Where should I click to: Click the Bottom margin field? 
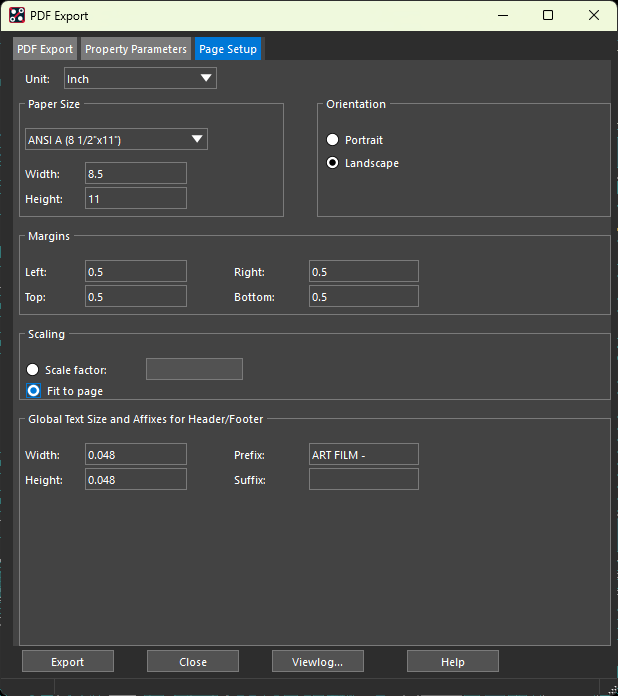(364, 297)
